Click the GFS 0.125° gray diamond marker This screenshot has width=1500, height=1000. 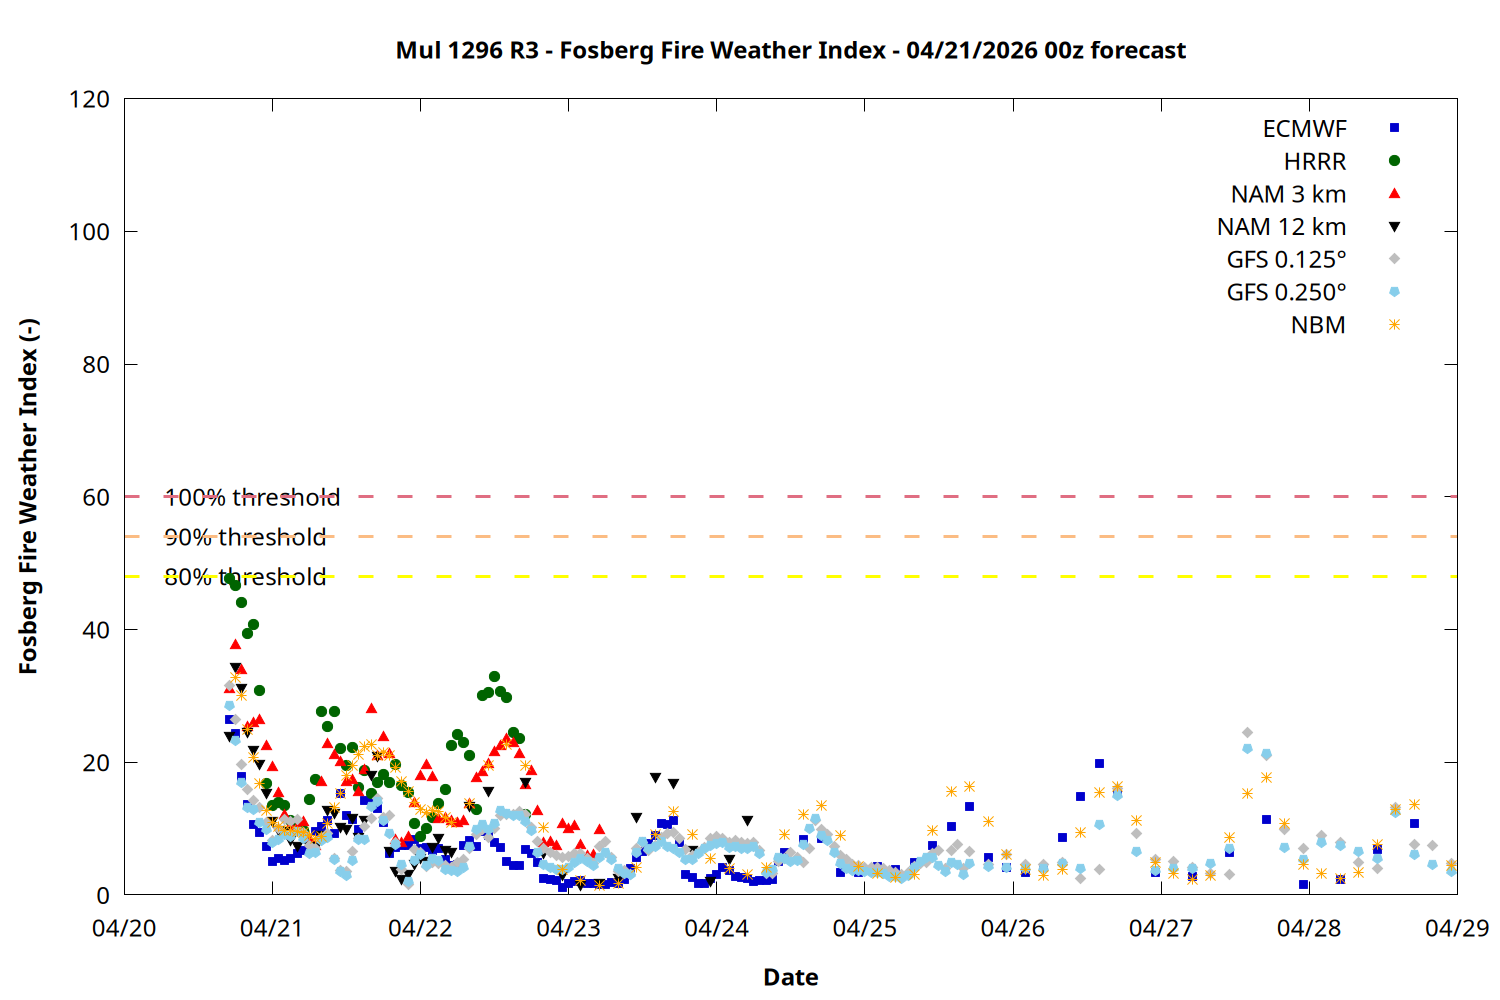pyautogui.click(x=1394, y=259)
